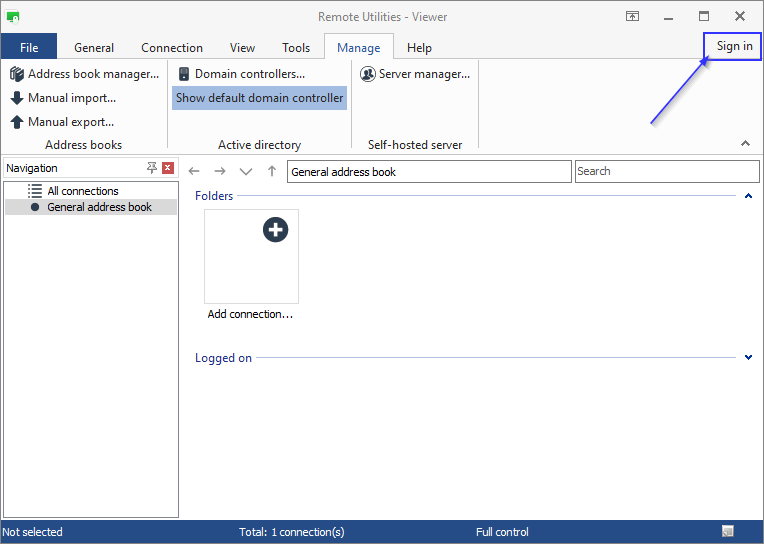Click the Sign in button
This screenshot has width=764, height=544.
tap(734, 46)
